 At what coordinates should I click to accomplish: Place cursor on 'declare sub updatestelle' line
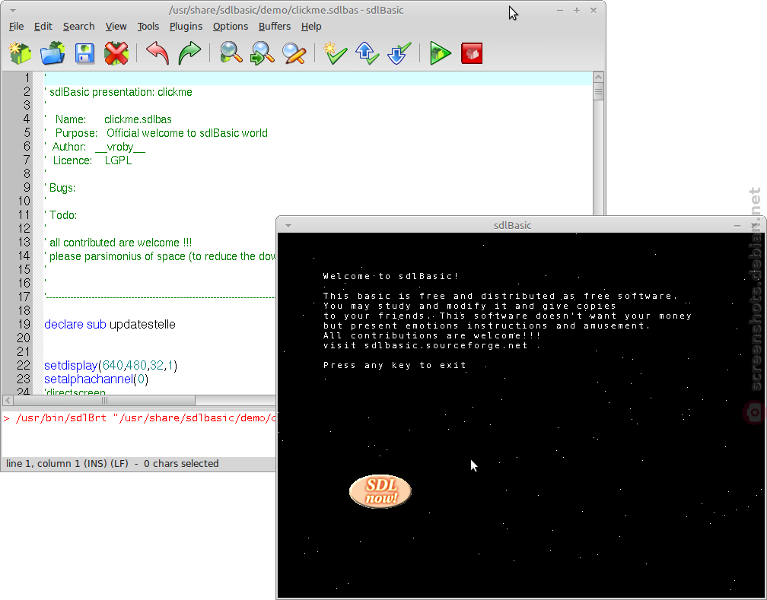110,324
